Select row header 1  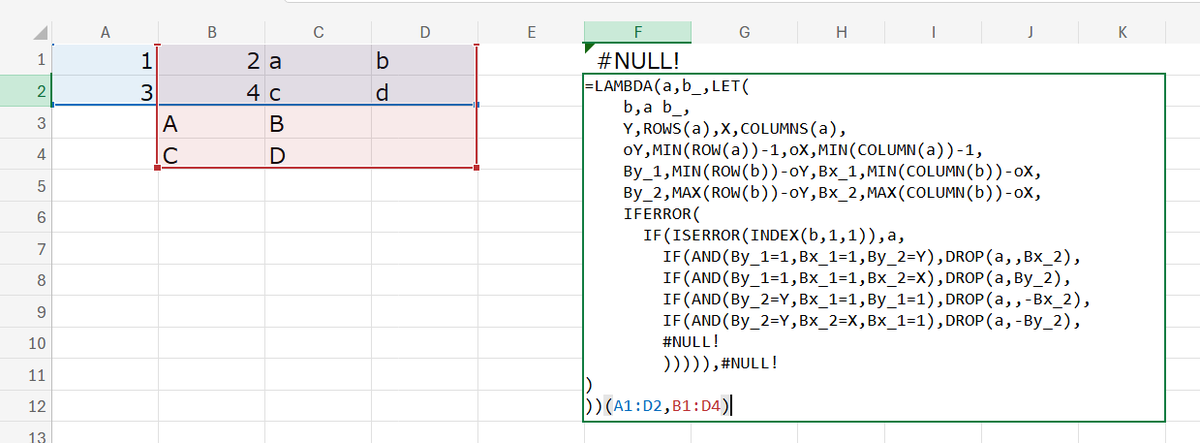coord(25,60)
